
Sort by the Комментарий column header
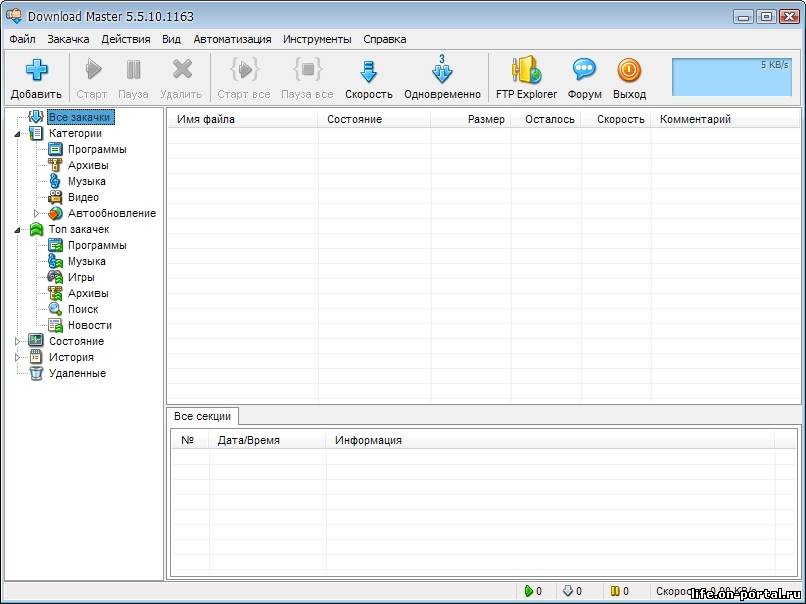[x=726, y=119]
